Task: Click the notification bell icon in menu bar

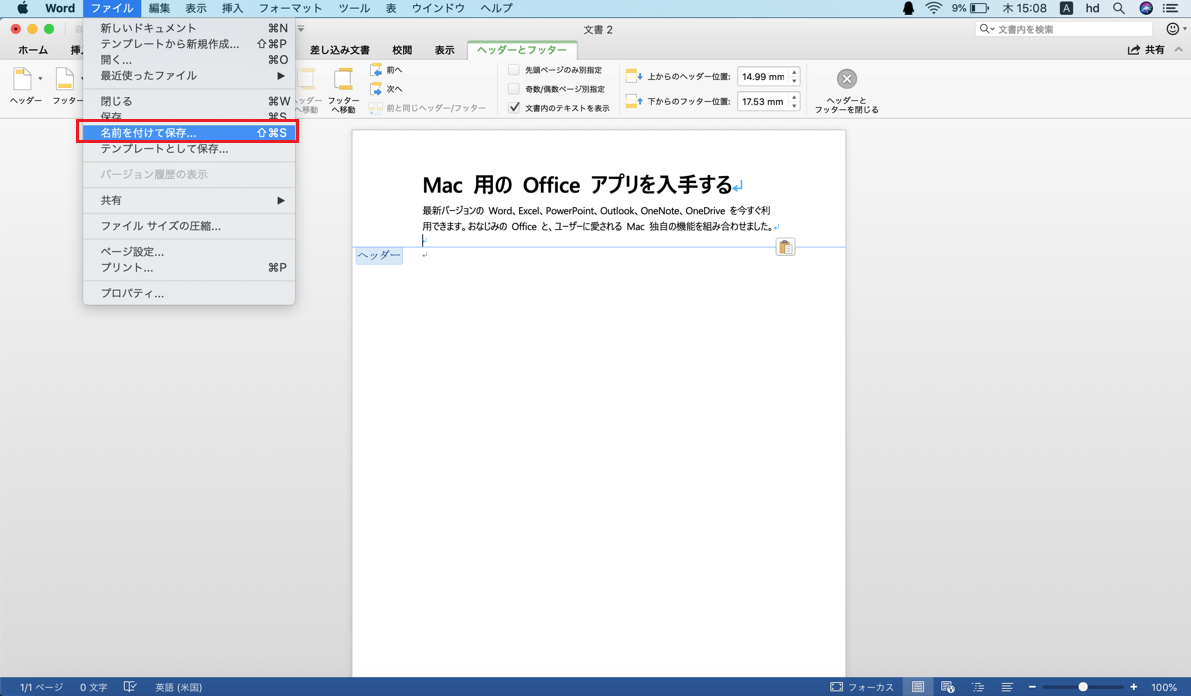Action: pos(908,8)
